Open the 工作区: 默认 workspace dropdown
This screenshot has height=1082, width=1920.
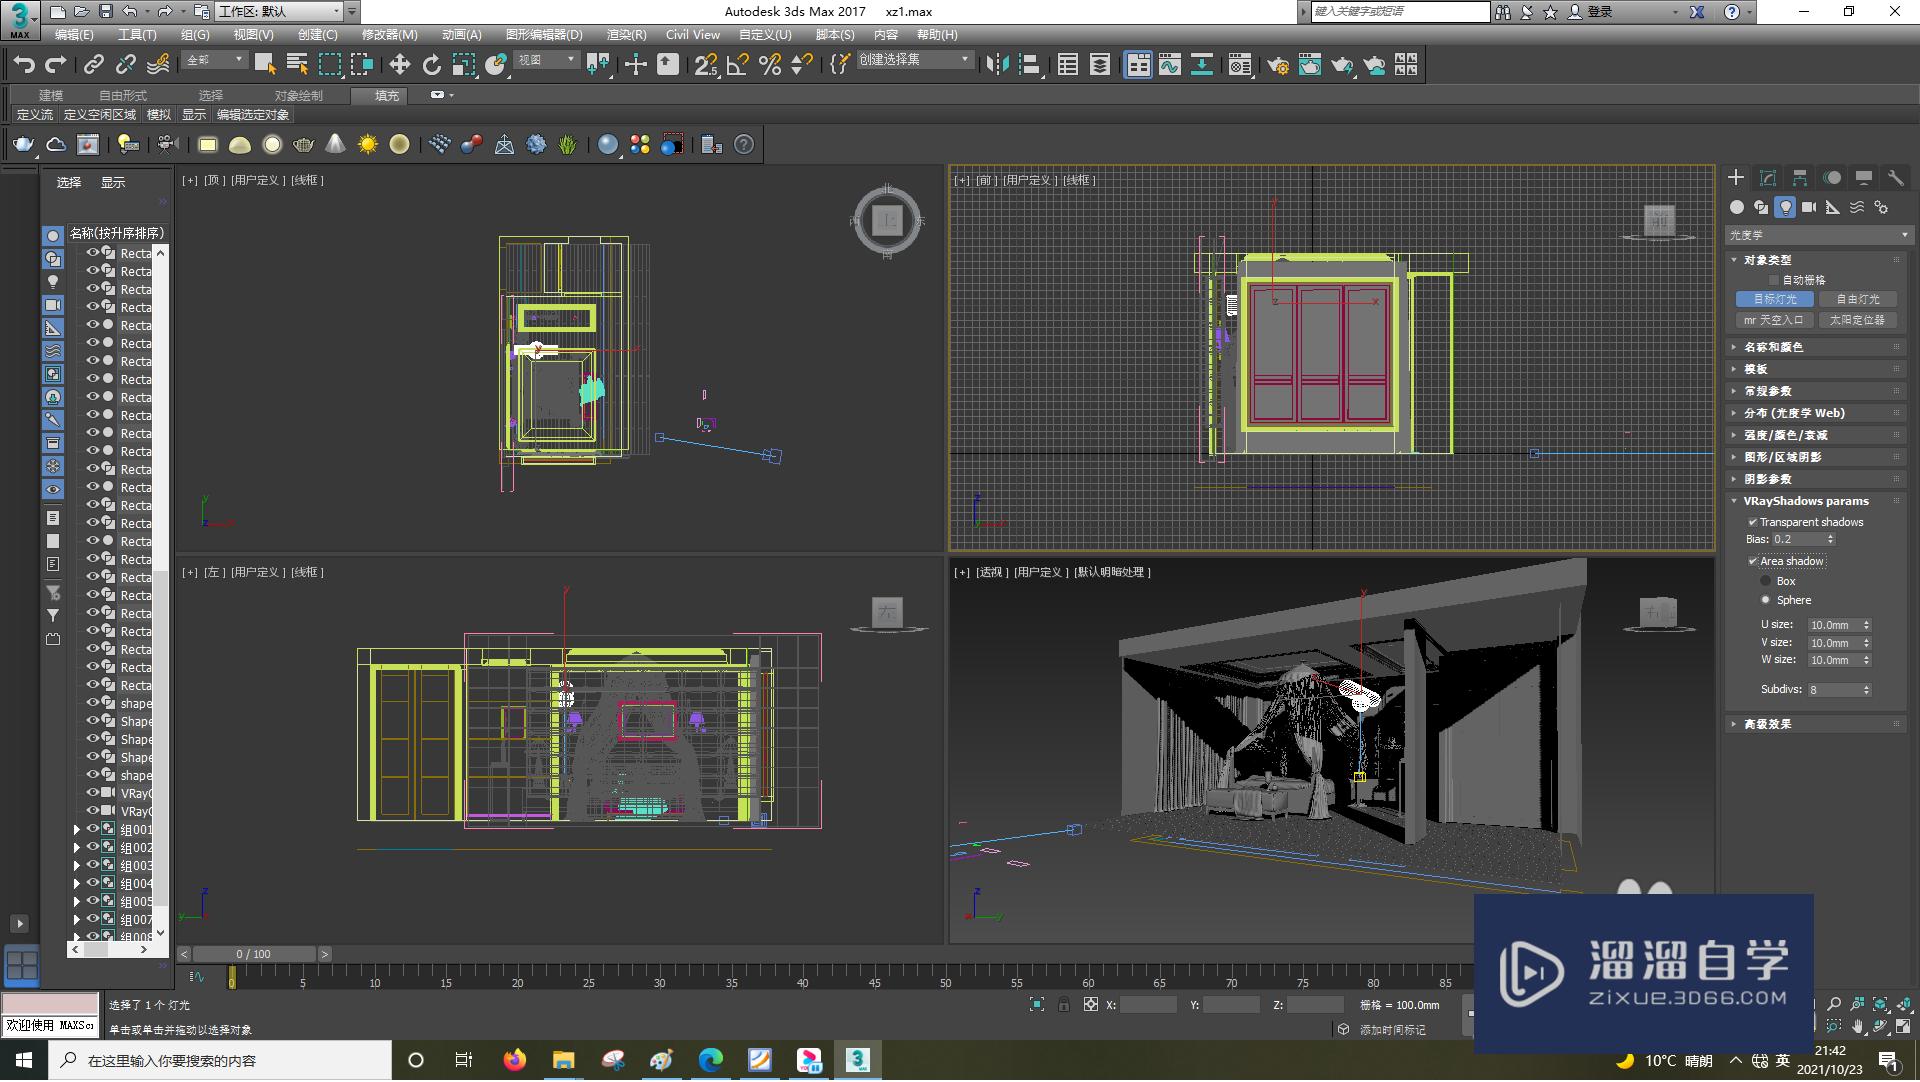pos(279,12)
